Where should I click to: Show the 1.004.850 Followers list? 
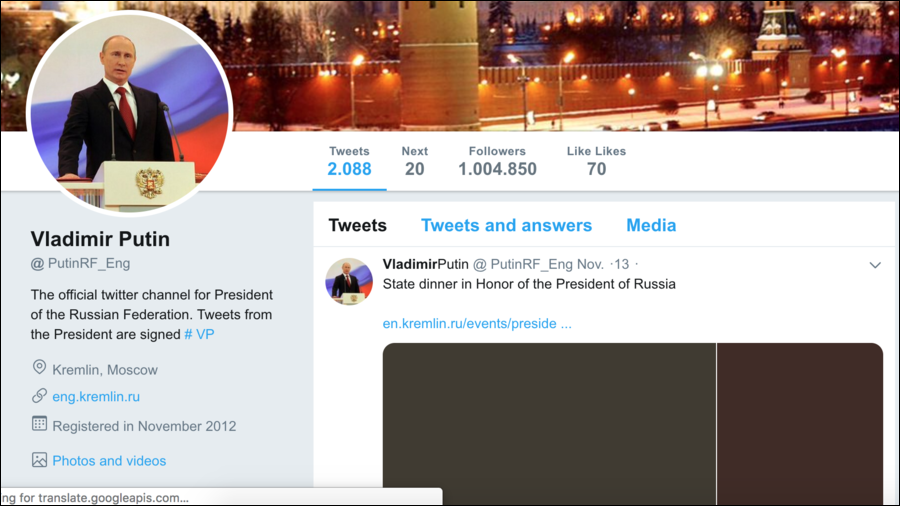coord(497,161)
